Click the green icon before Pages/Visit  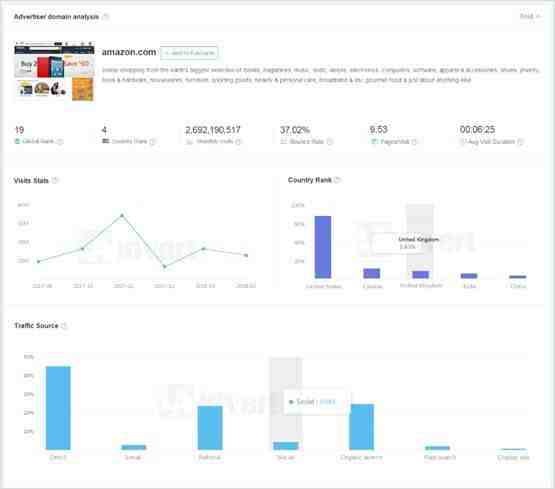coord(374,142)
